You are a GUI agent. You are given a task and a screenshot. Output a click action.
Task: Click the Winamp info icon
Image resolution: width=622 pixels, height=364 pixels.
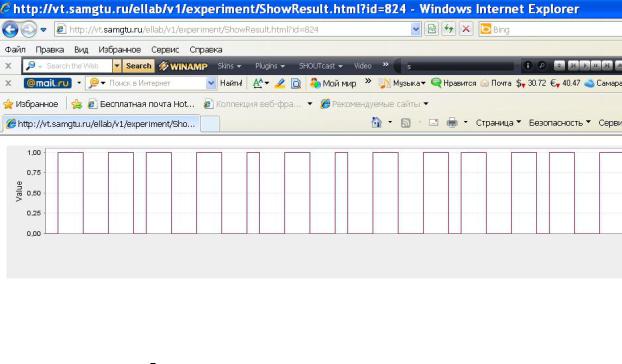click(528, 66)
